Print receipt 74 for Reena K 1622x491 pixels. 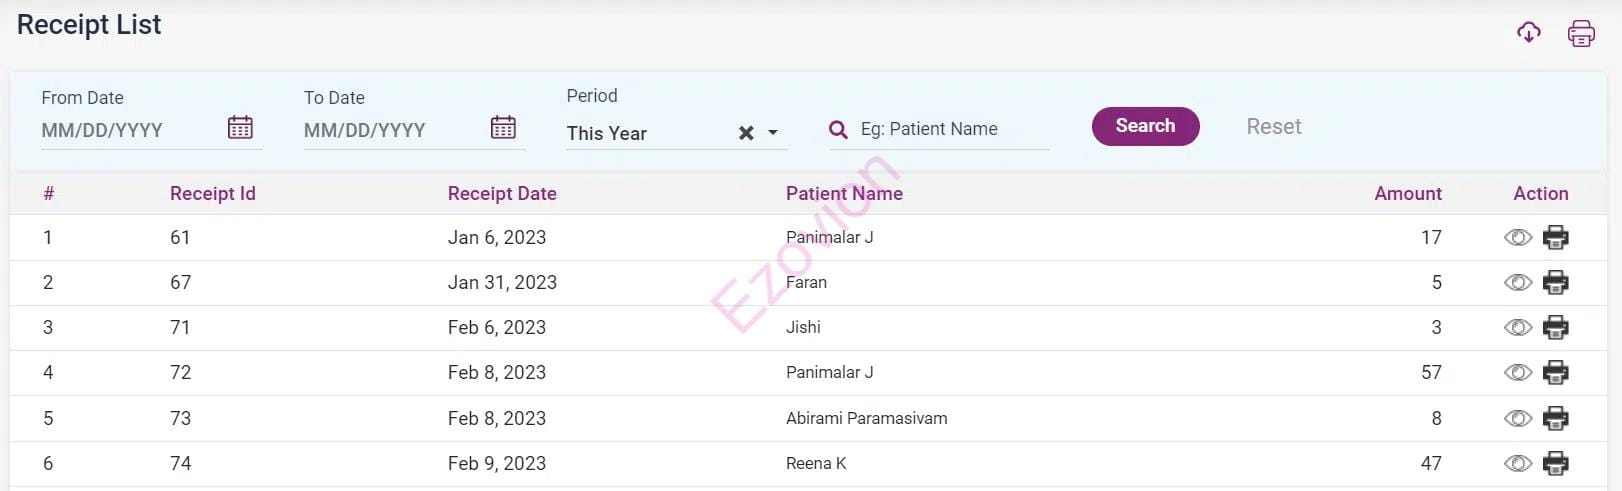1555,464
